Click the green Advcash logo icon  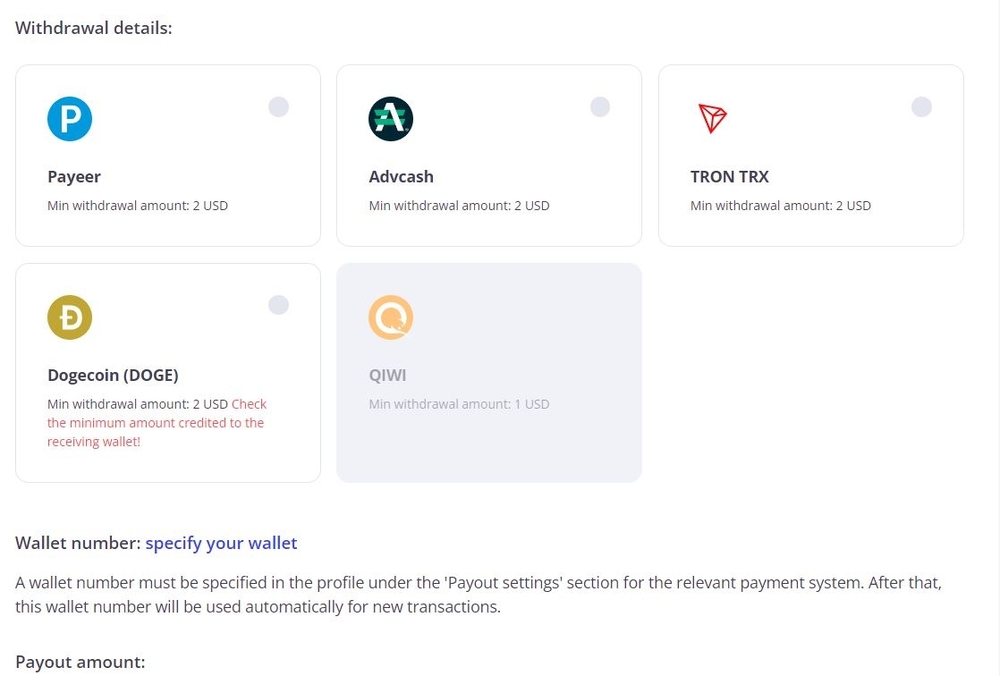390,119
